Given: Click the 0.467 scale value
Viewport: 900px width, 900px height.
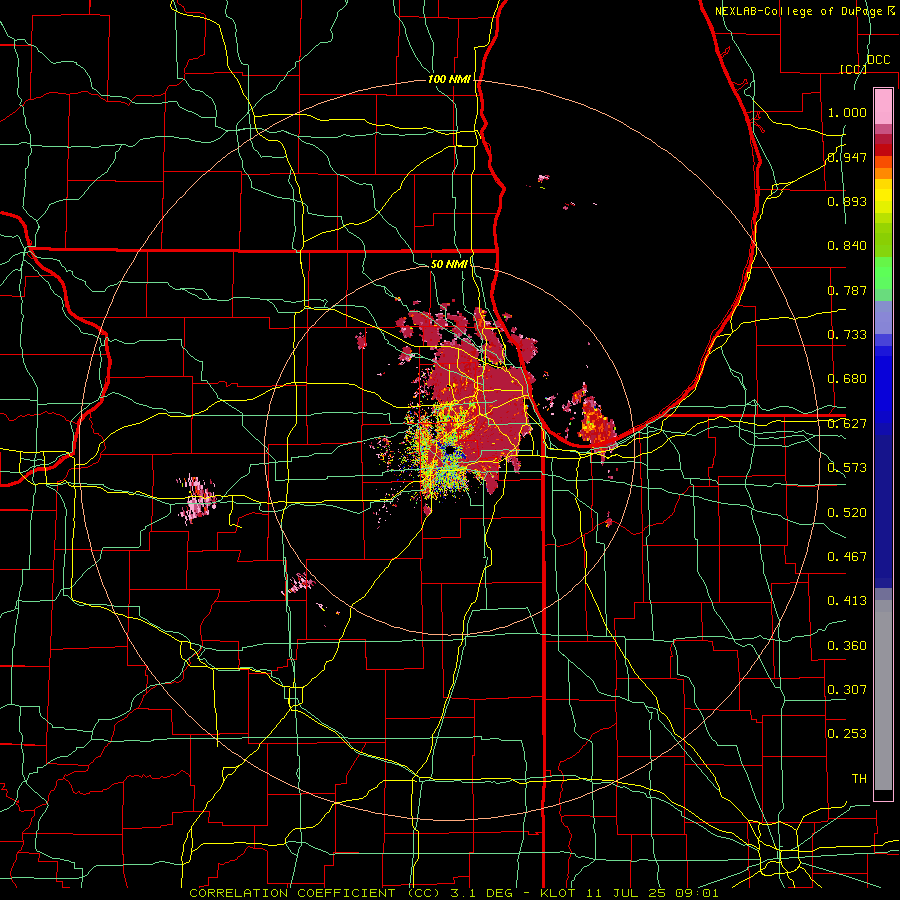Looking at the screenshot, I should 847,556.
